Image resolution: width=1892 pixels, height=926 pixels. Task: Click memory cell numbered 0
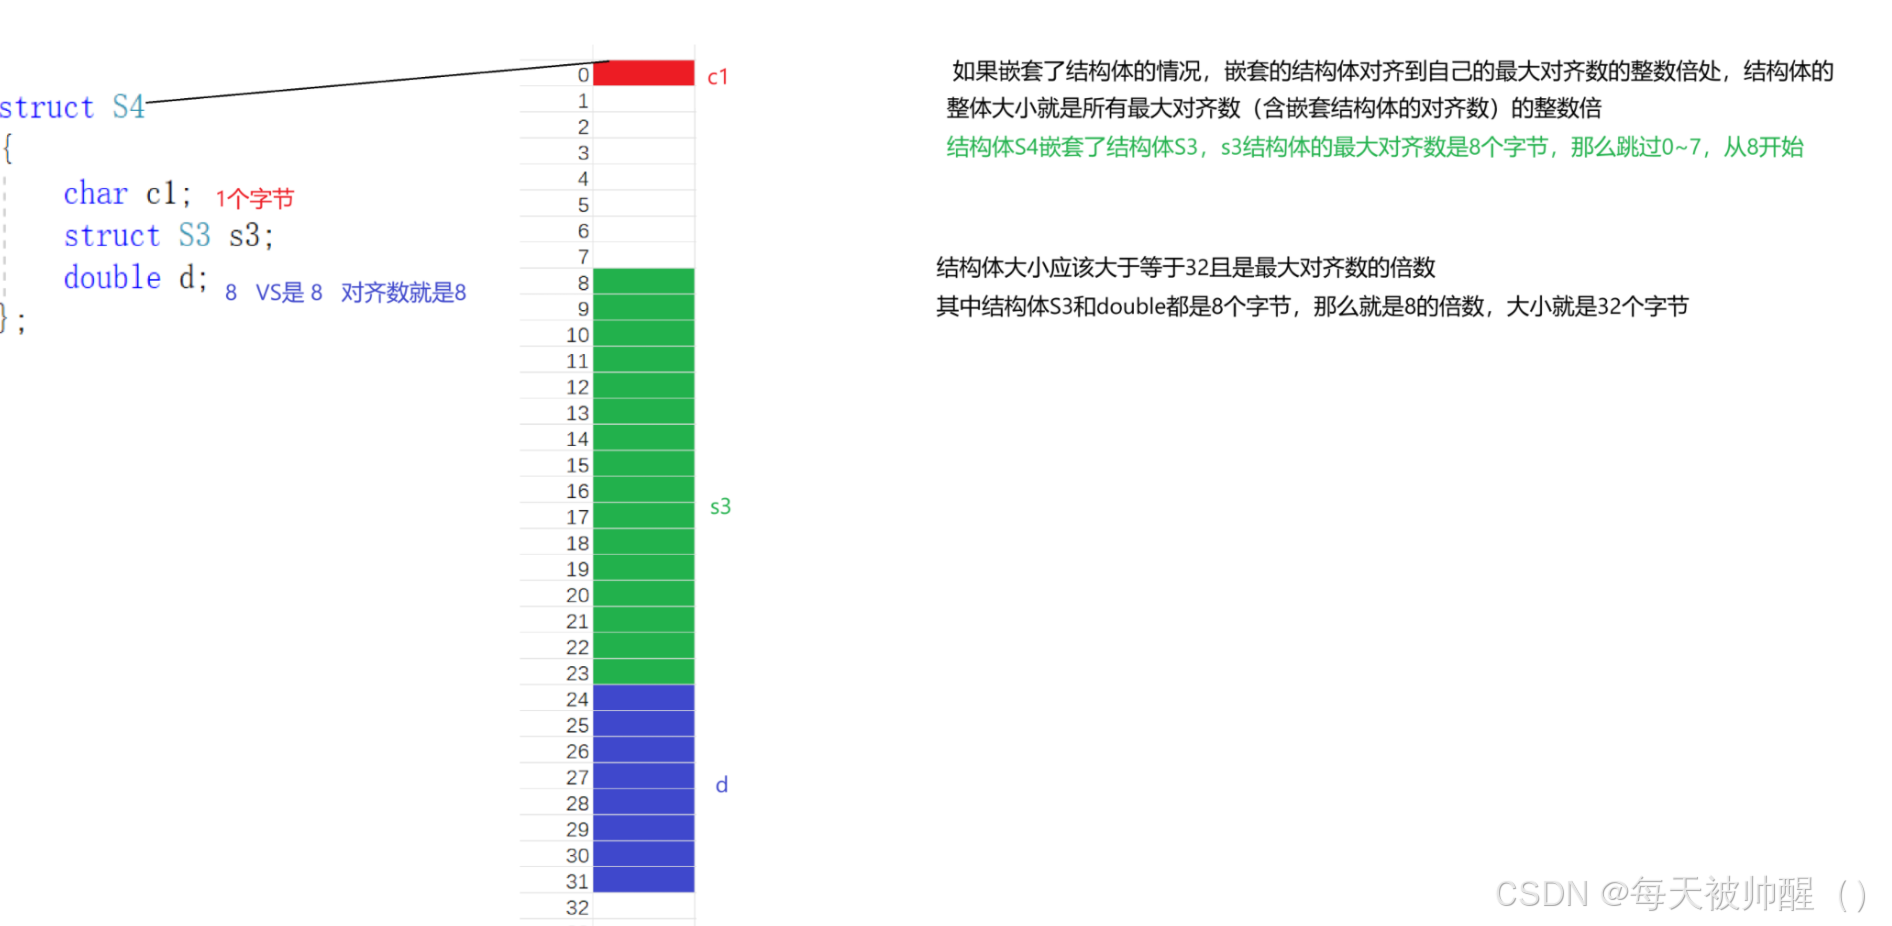pyautogui.click(x=581, y=74)
